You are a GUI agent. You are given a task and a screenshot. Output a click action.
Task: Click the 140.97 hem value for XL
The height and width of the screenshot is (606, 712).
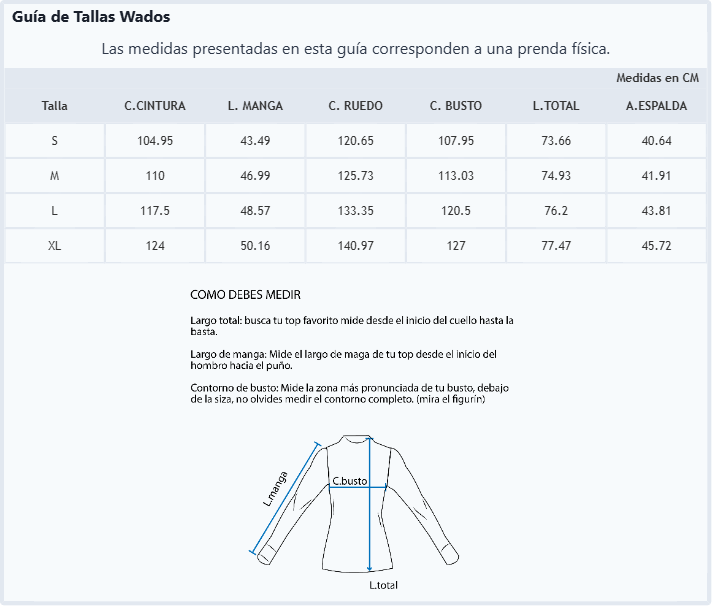click(356, 246)
